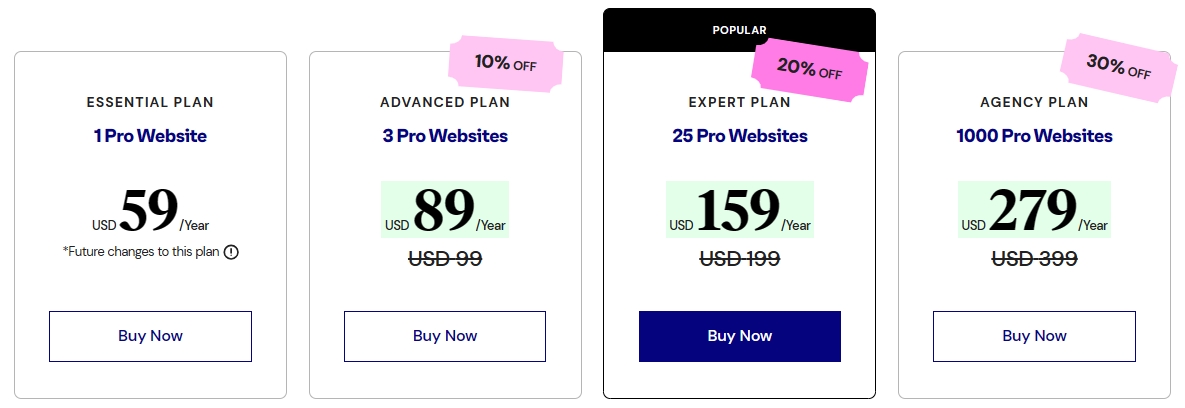Screen dimensions: 1185x408
Task: Click the 1000 Pro Websites text
Action: 1034,136
